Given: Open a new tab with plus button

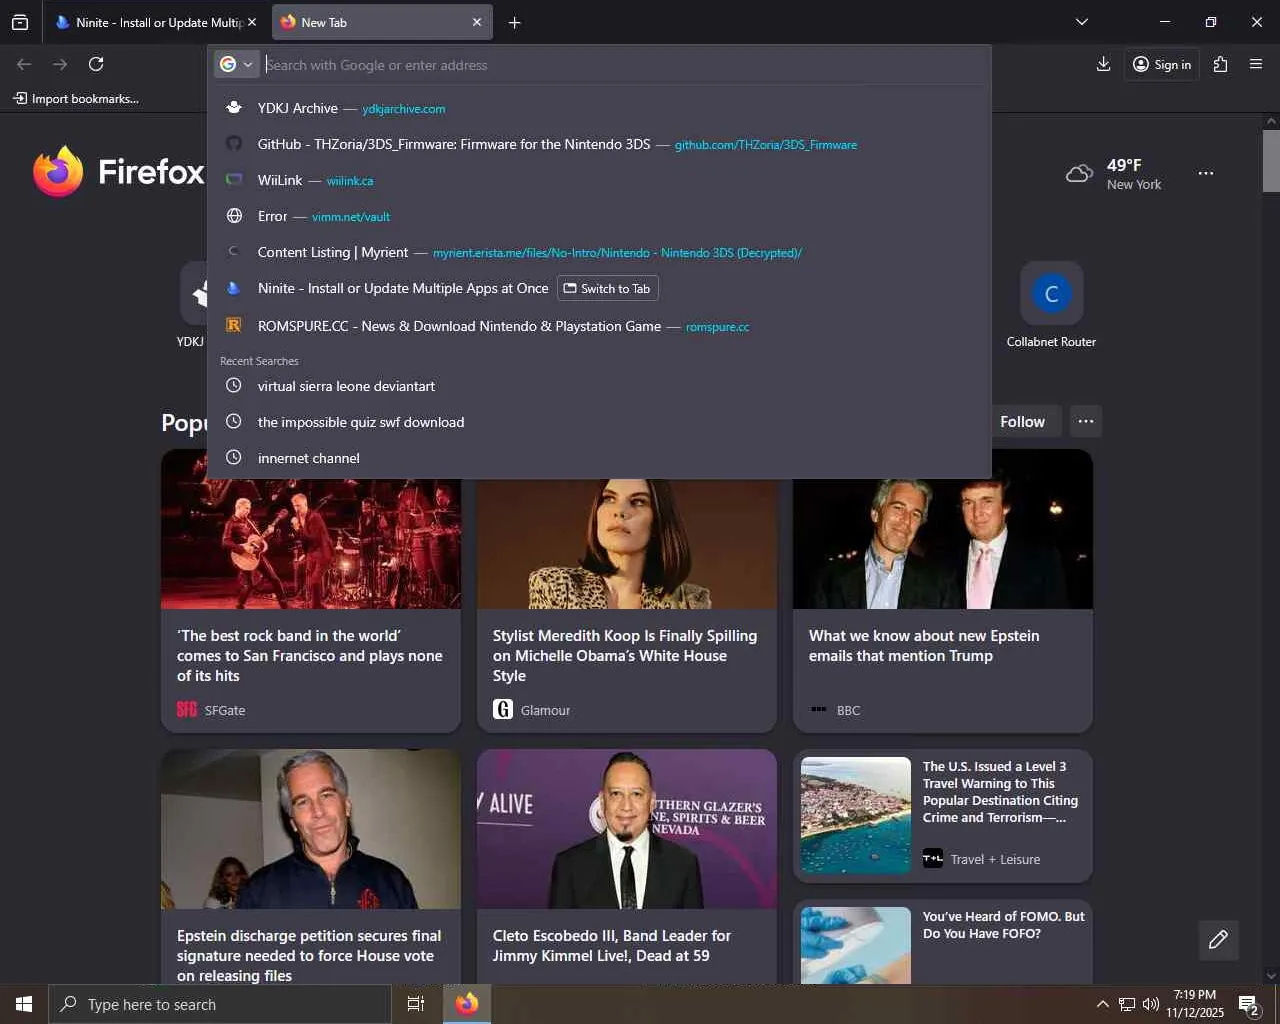Looking at the screenshot, I should click(514, 22).
